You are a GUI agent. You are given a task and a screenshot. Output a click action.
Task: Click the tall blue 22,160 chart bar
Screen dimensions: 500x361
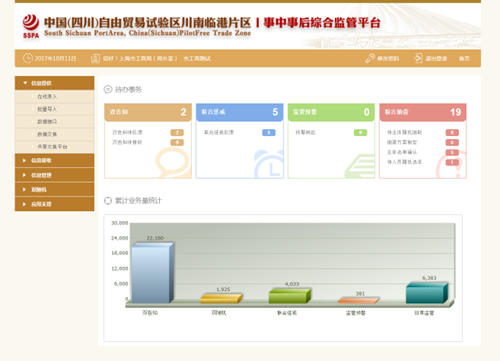point(153,273)
